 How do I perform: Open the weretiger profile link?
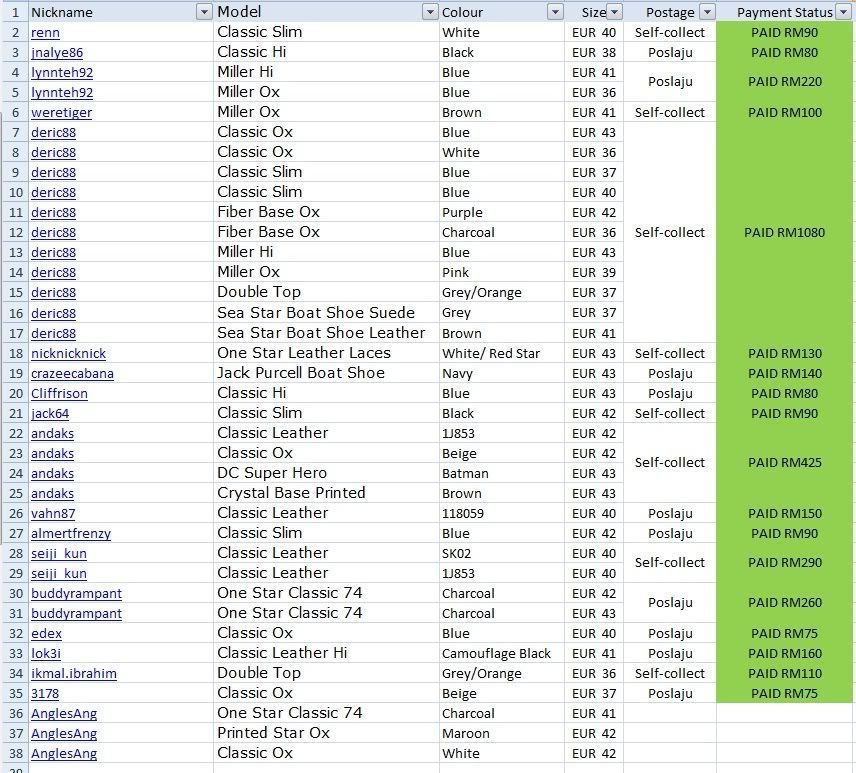pos(61,113)
